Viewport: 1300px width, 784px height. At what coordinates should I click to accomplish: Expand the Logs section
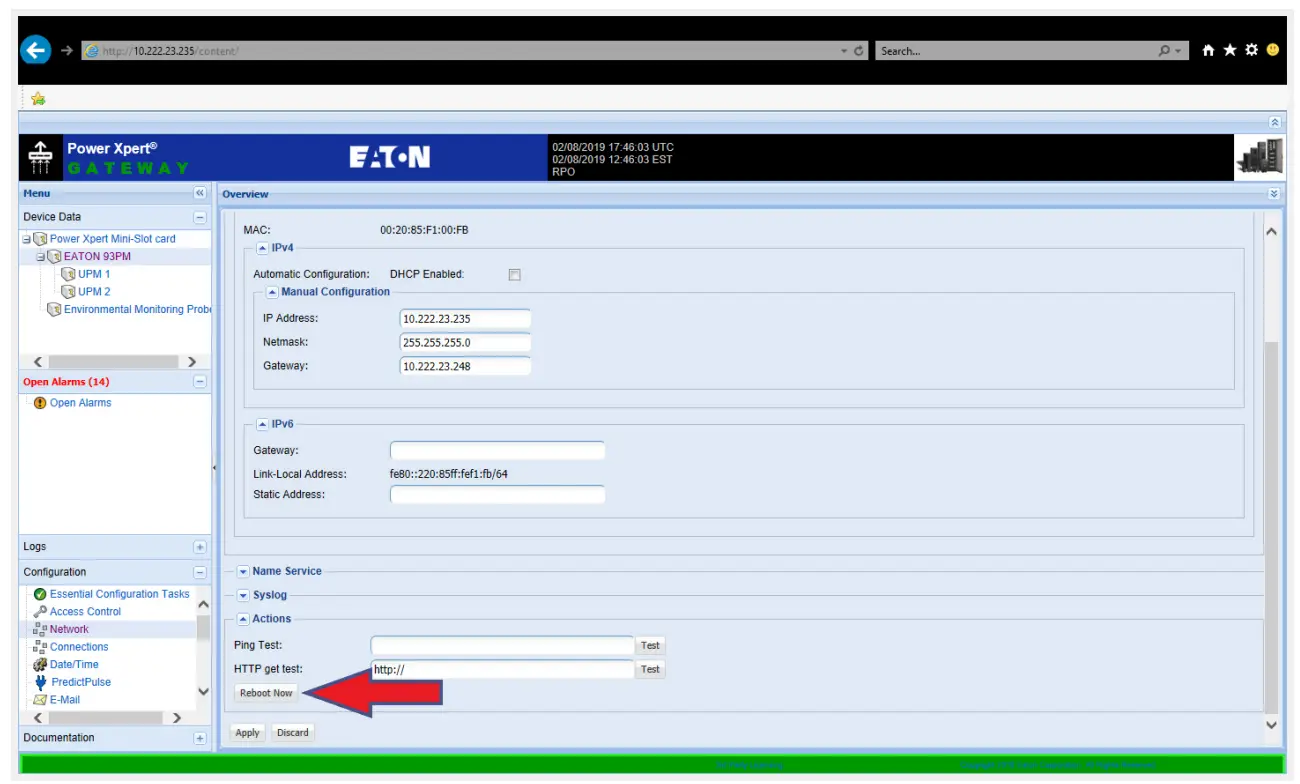coord(200,547)
